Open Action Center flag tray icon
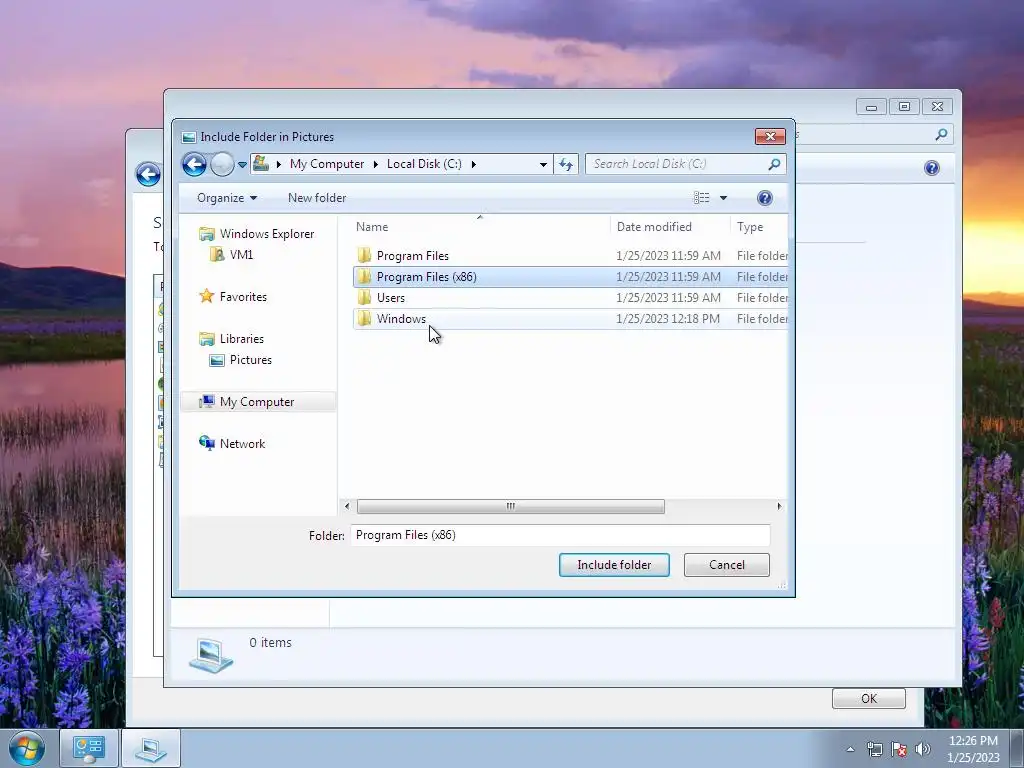 coord(899,749)
